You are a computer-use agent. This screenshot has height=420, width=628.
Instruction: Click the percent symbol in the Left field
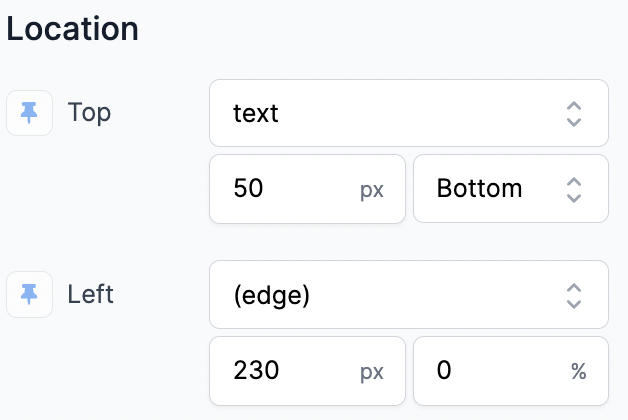(579, 371)
